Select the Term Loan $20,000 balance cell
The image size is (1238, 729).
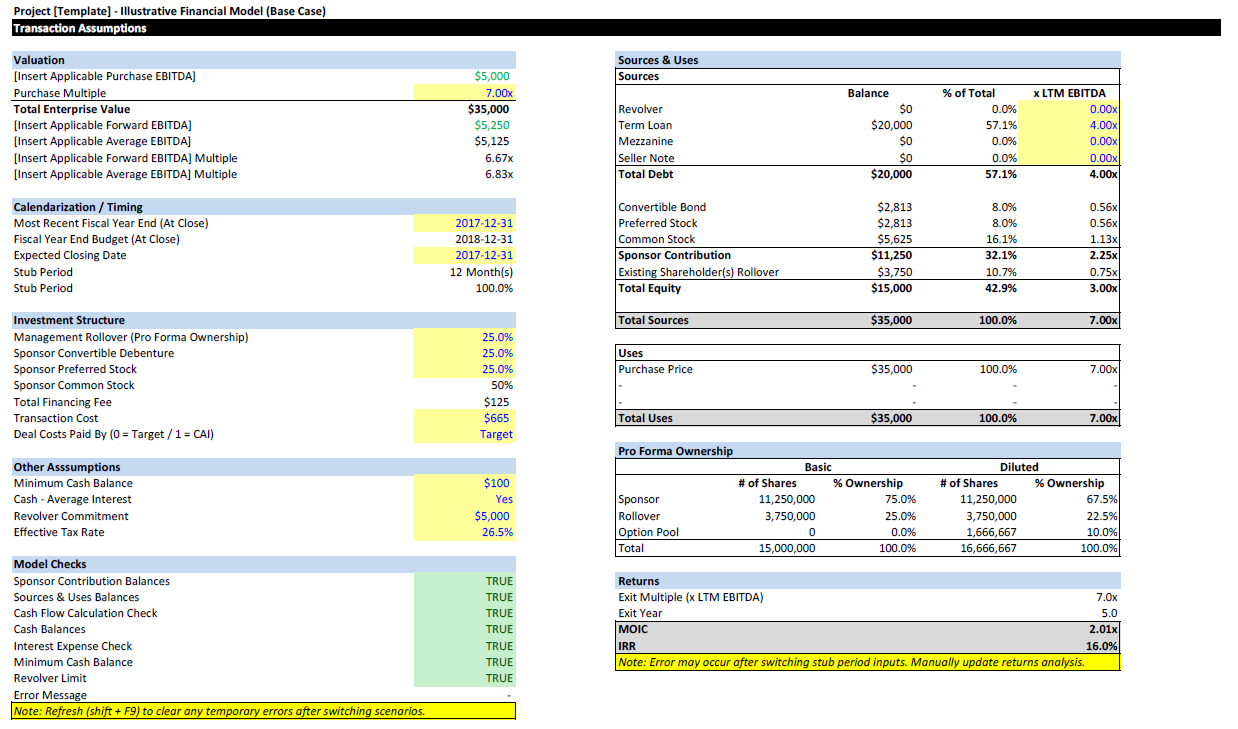pos(891,125)
